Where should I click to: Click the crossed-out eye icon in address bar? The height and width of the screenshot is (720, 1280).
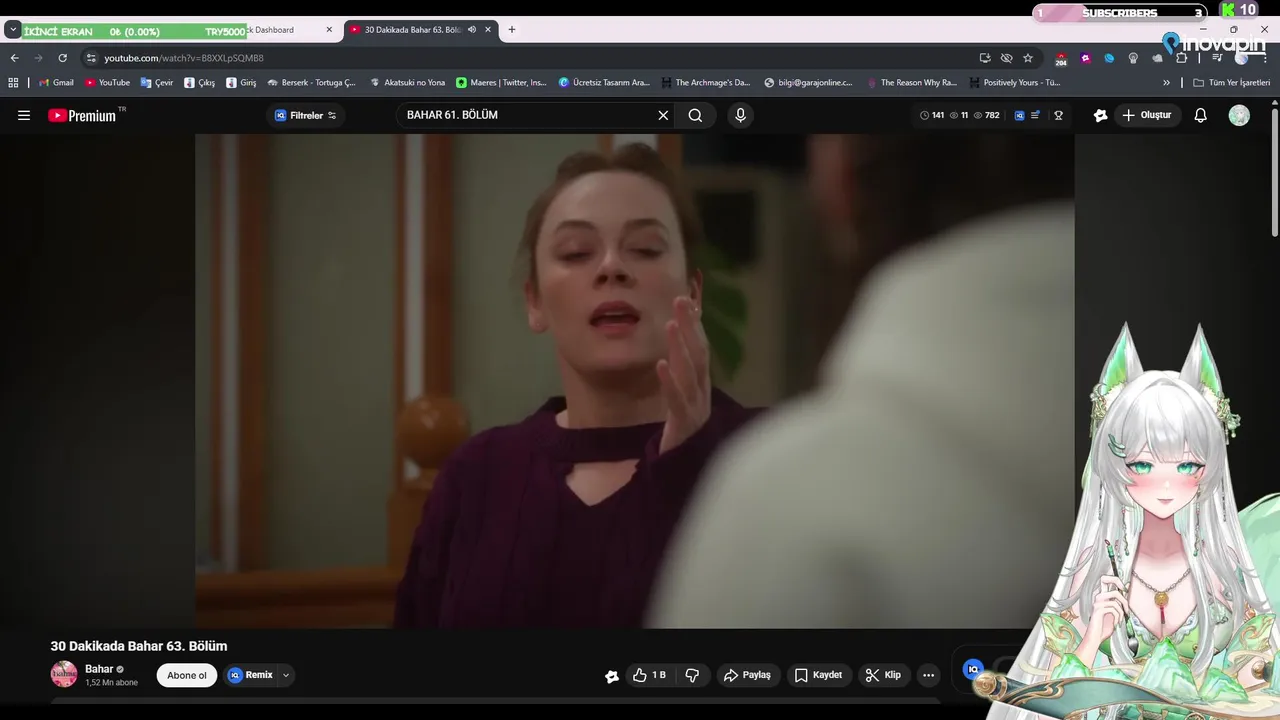pyautogui.click(x=1007, y=58)
